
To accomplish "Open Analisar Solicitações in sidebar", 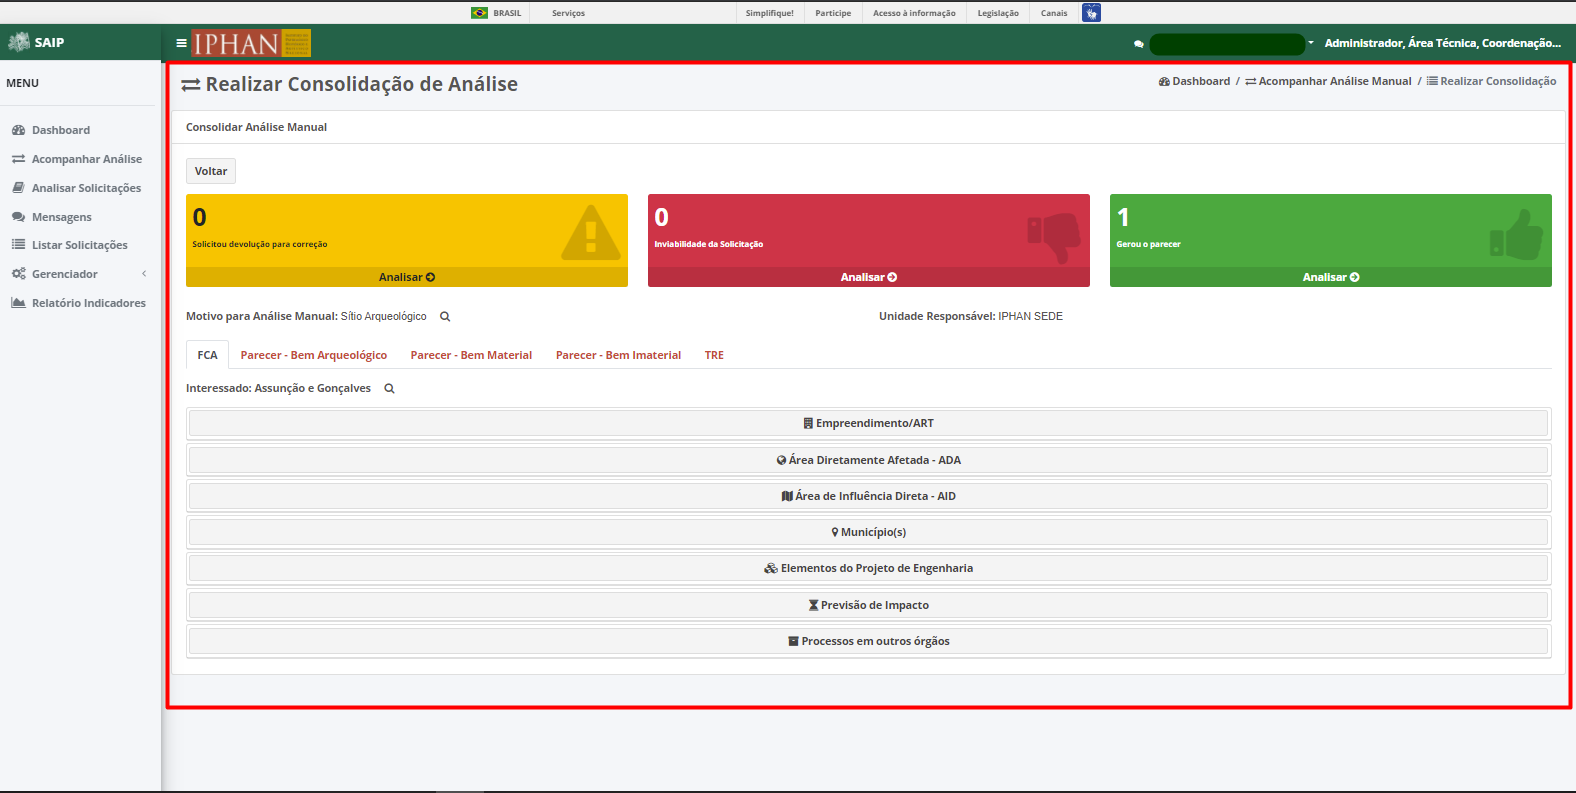I will pyautogui.click(x=86, y=188).
